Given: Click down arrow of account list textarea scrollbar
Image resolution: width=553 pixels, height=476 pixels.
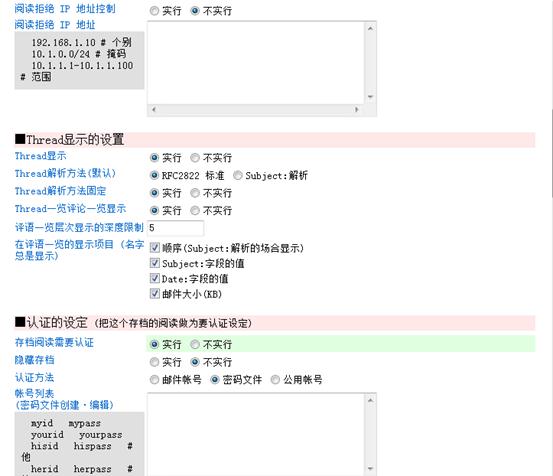Looking at the screenshot, I should pyautogui.click(x=370, y=469).
